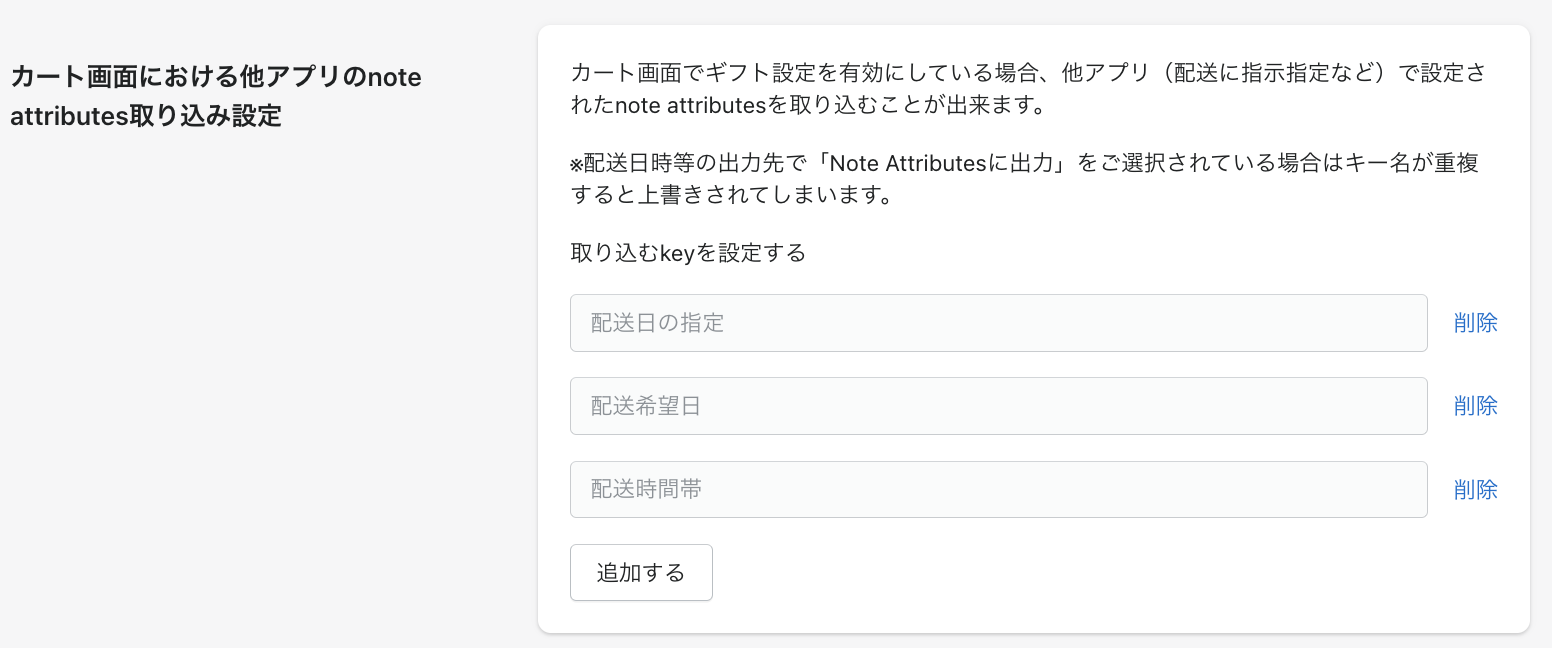This screenshot has height=648, width=1552.
Task: Click 削除 beside the 配送時間帯 field
Action: point(1475,490)
